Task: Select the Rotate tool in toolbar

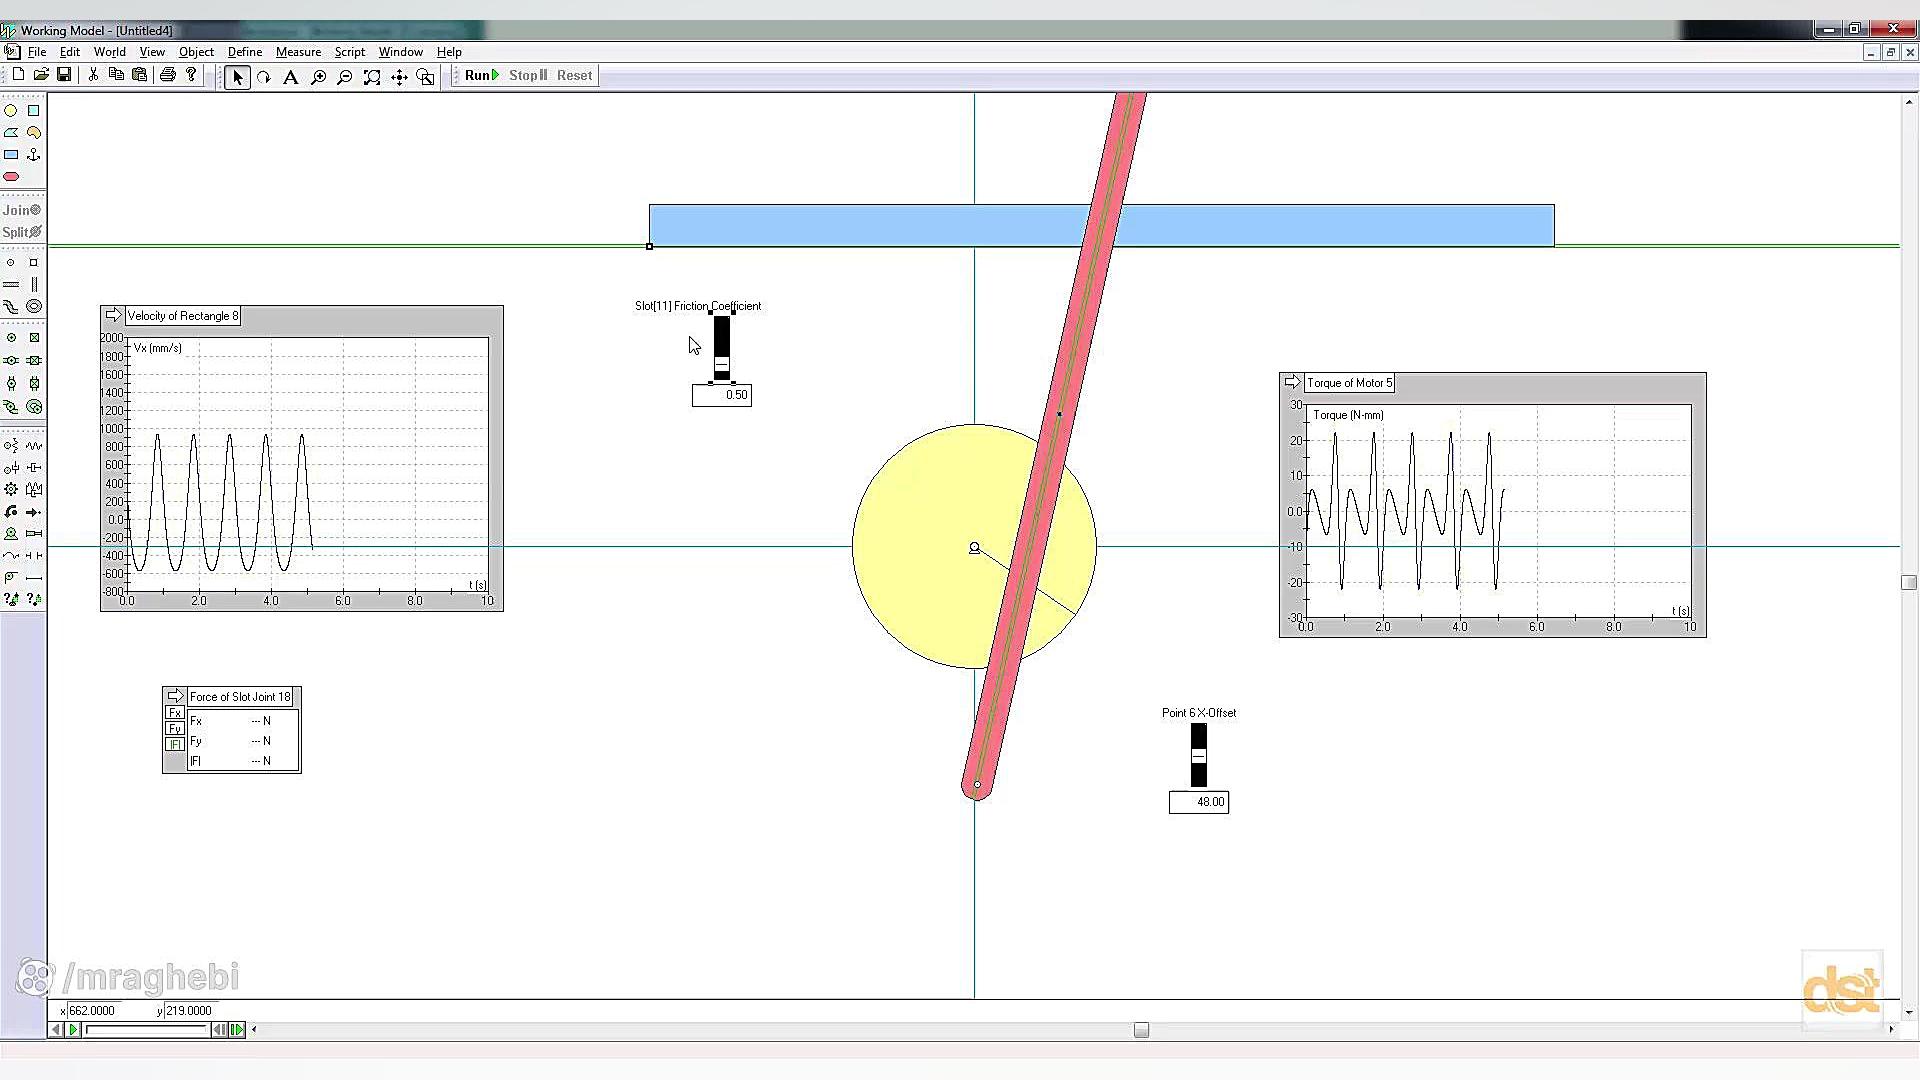Action: (x=264, y=77)
